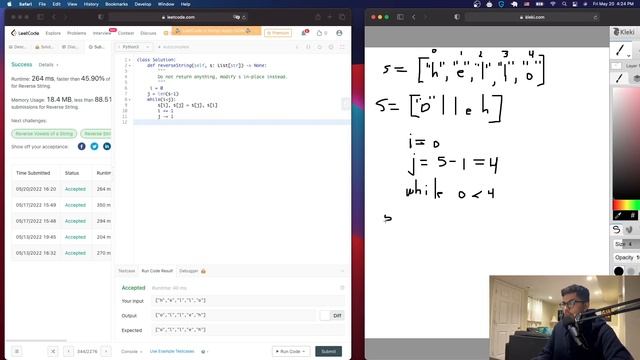Click the Autocomplete toggle in the editor toolbar
Image resolution: width=640 pixels, height=360 pixels.
click(x=173, y=47)
